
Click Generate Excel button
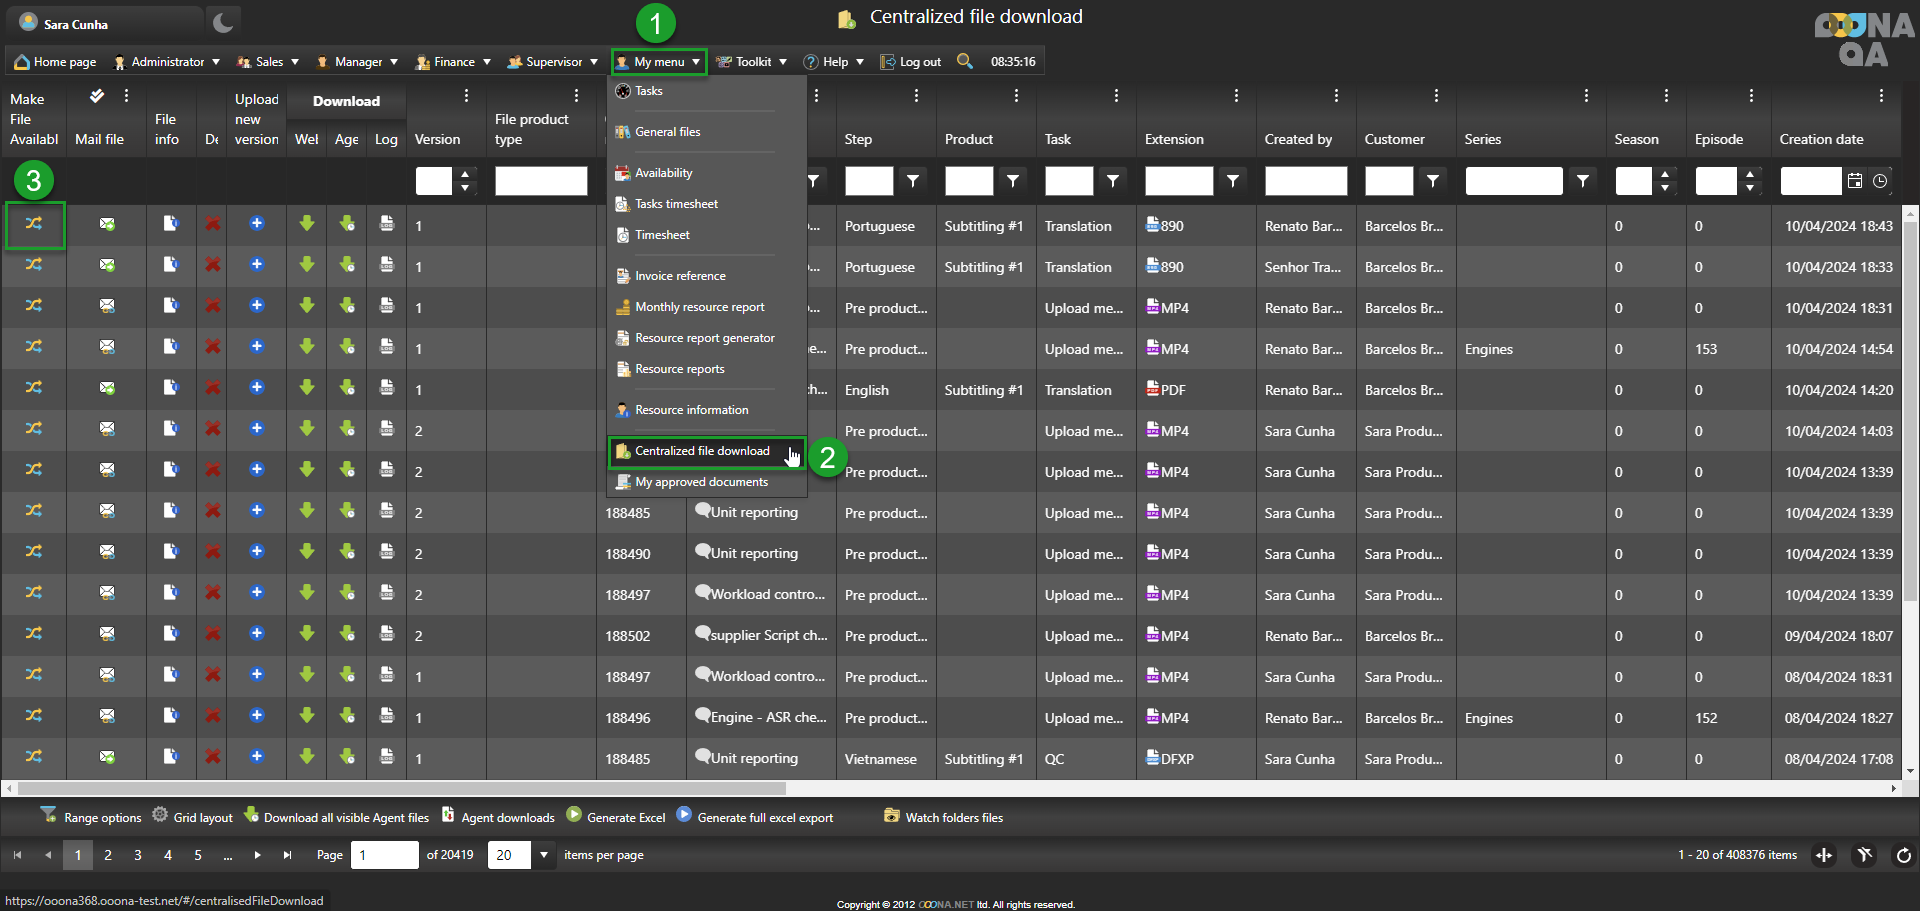(616, 817)
